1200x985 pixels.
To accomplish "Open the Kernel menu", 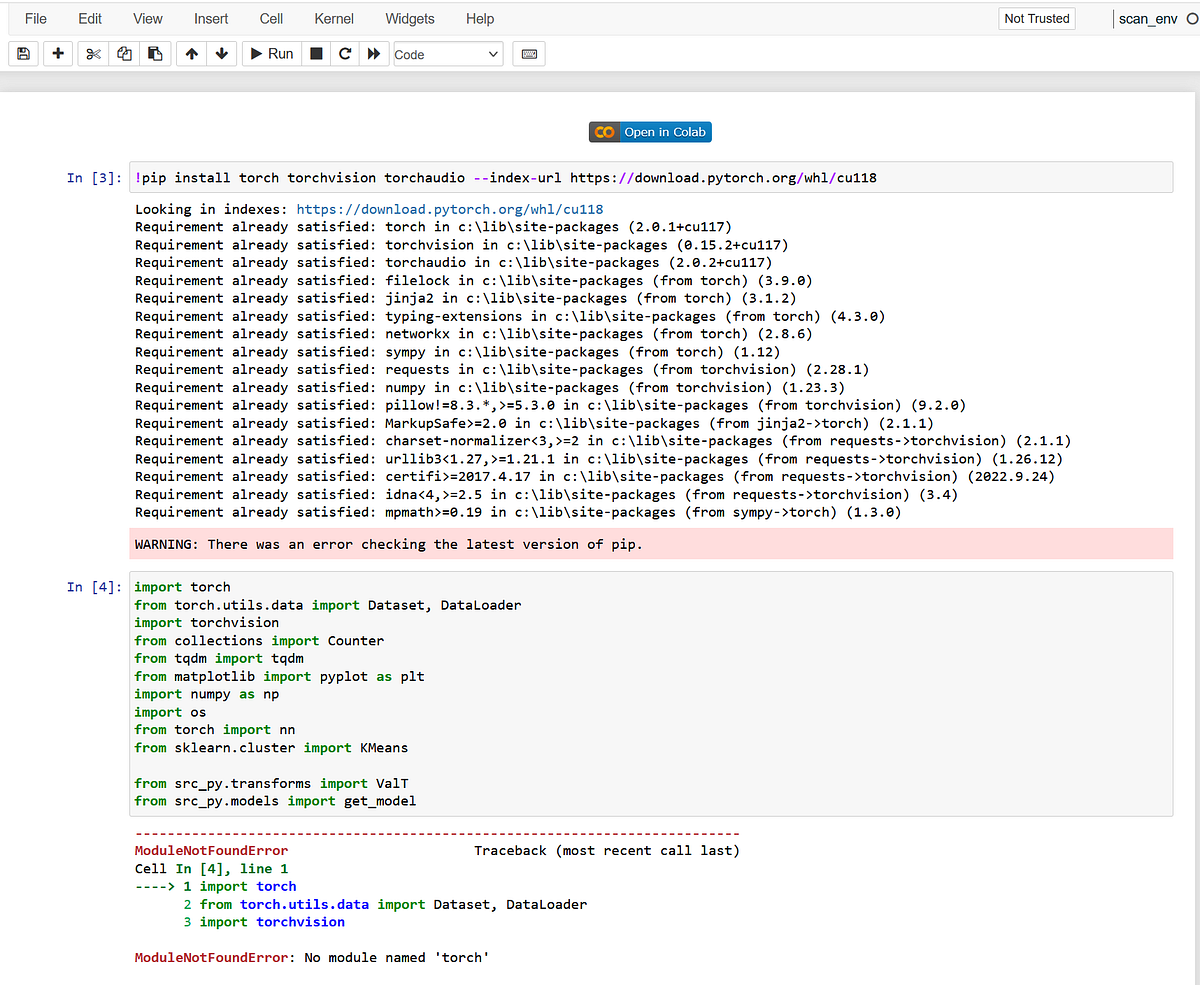I will coord(334,18).
